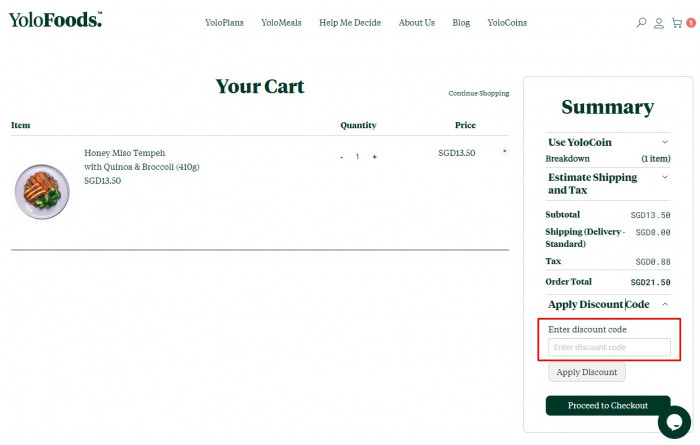The height and width of the screenshot is (445, 700).
Task: Select the quantity value 1
Action: [x=357, y=157]
